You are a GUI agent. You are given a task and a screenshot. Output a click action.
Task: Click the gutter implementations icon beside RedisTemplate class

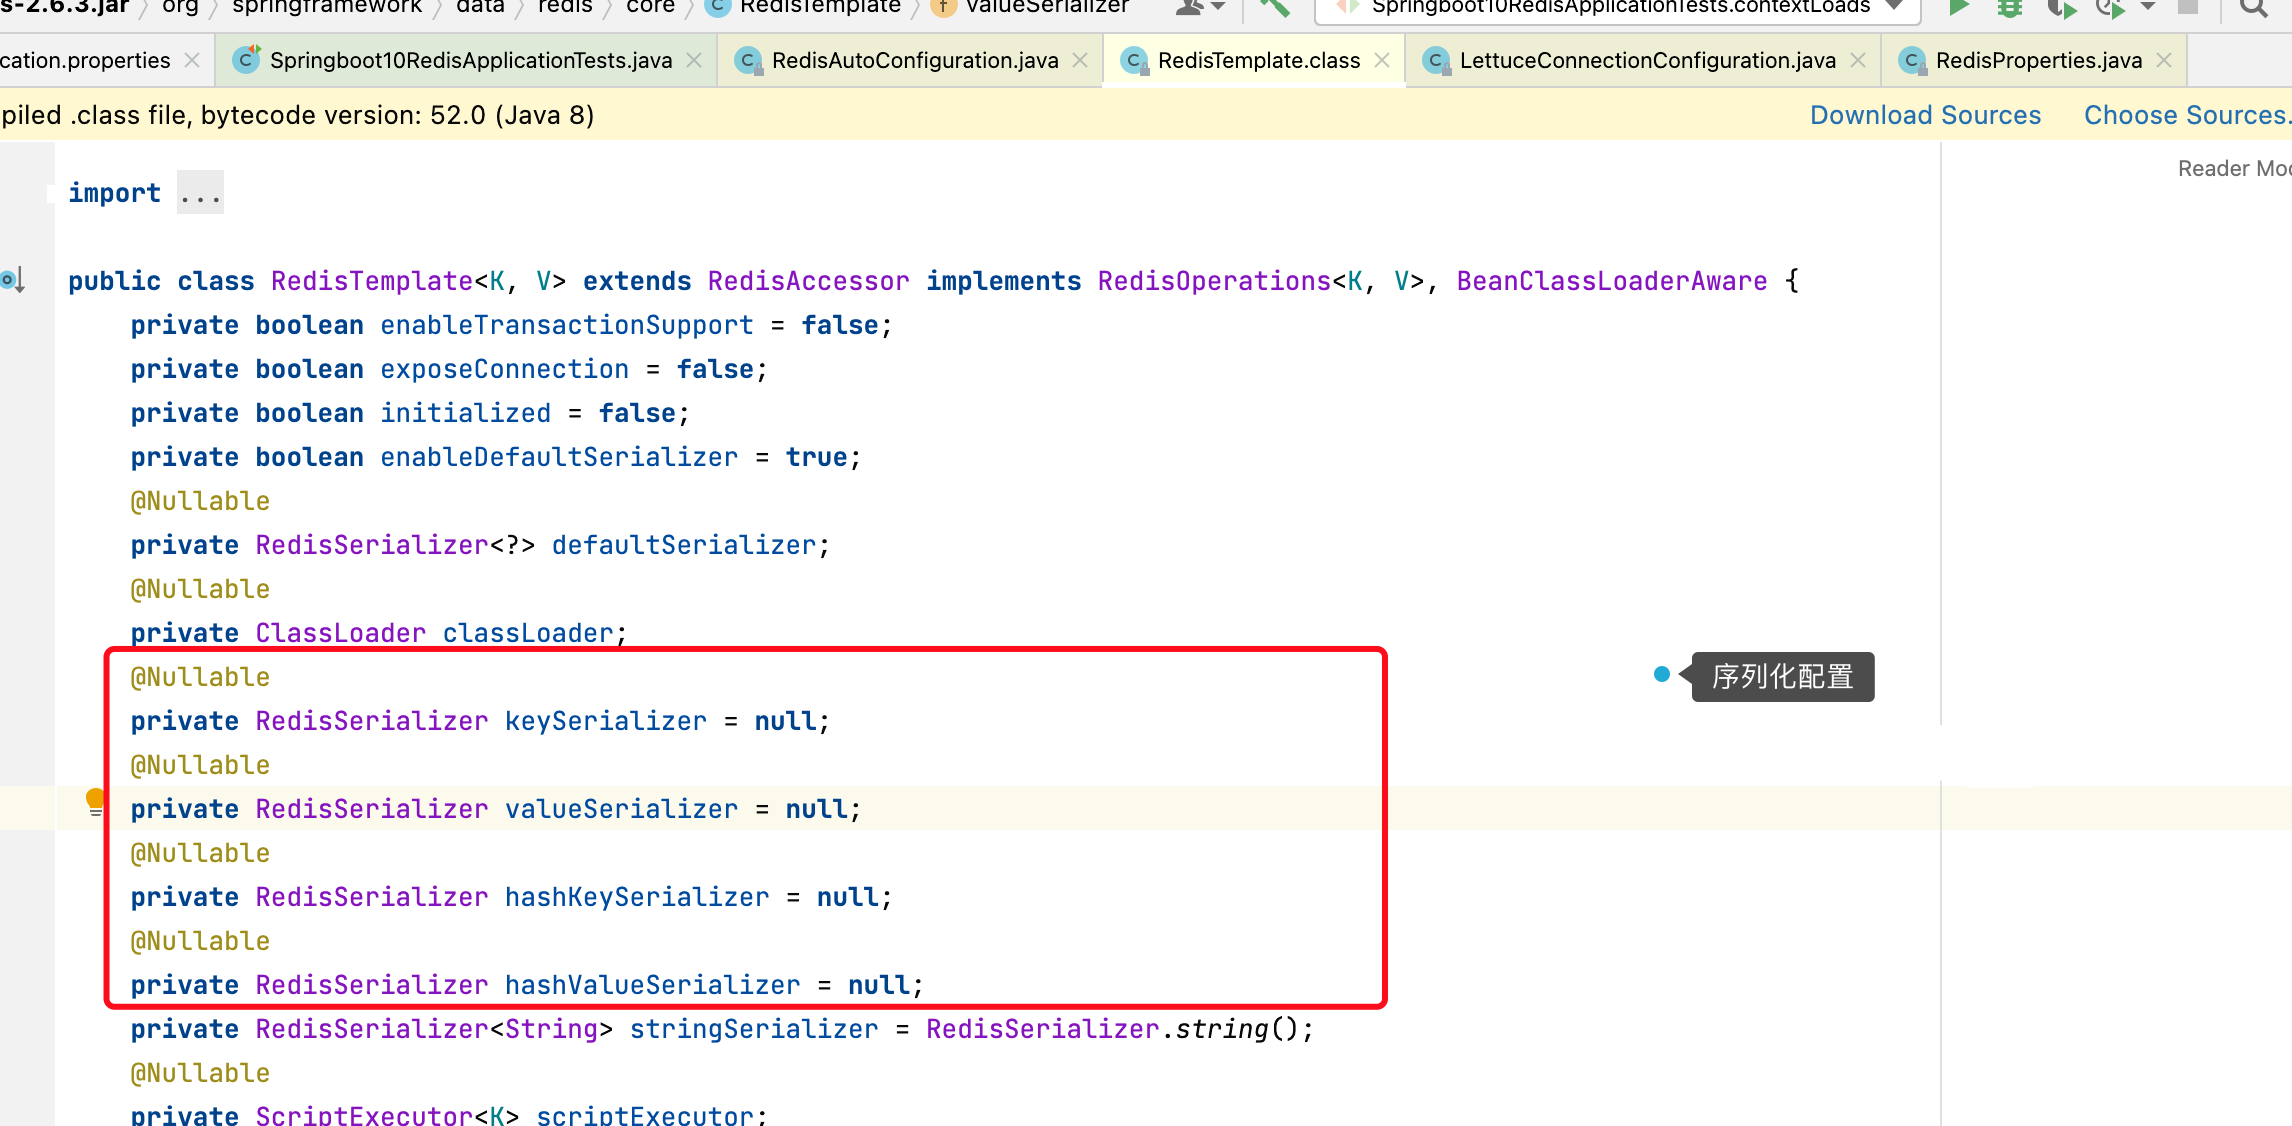(12, 280)
